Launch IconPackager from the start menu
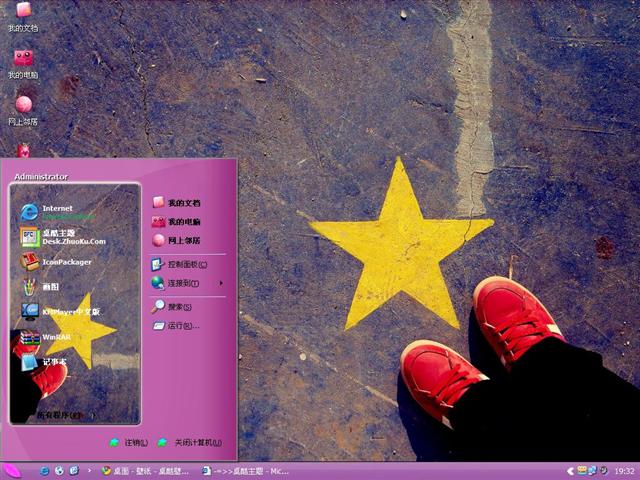This screenshot has width=640, height=480. pos(56,262)
